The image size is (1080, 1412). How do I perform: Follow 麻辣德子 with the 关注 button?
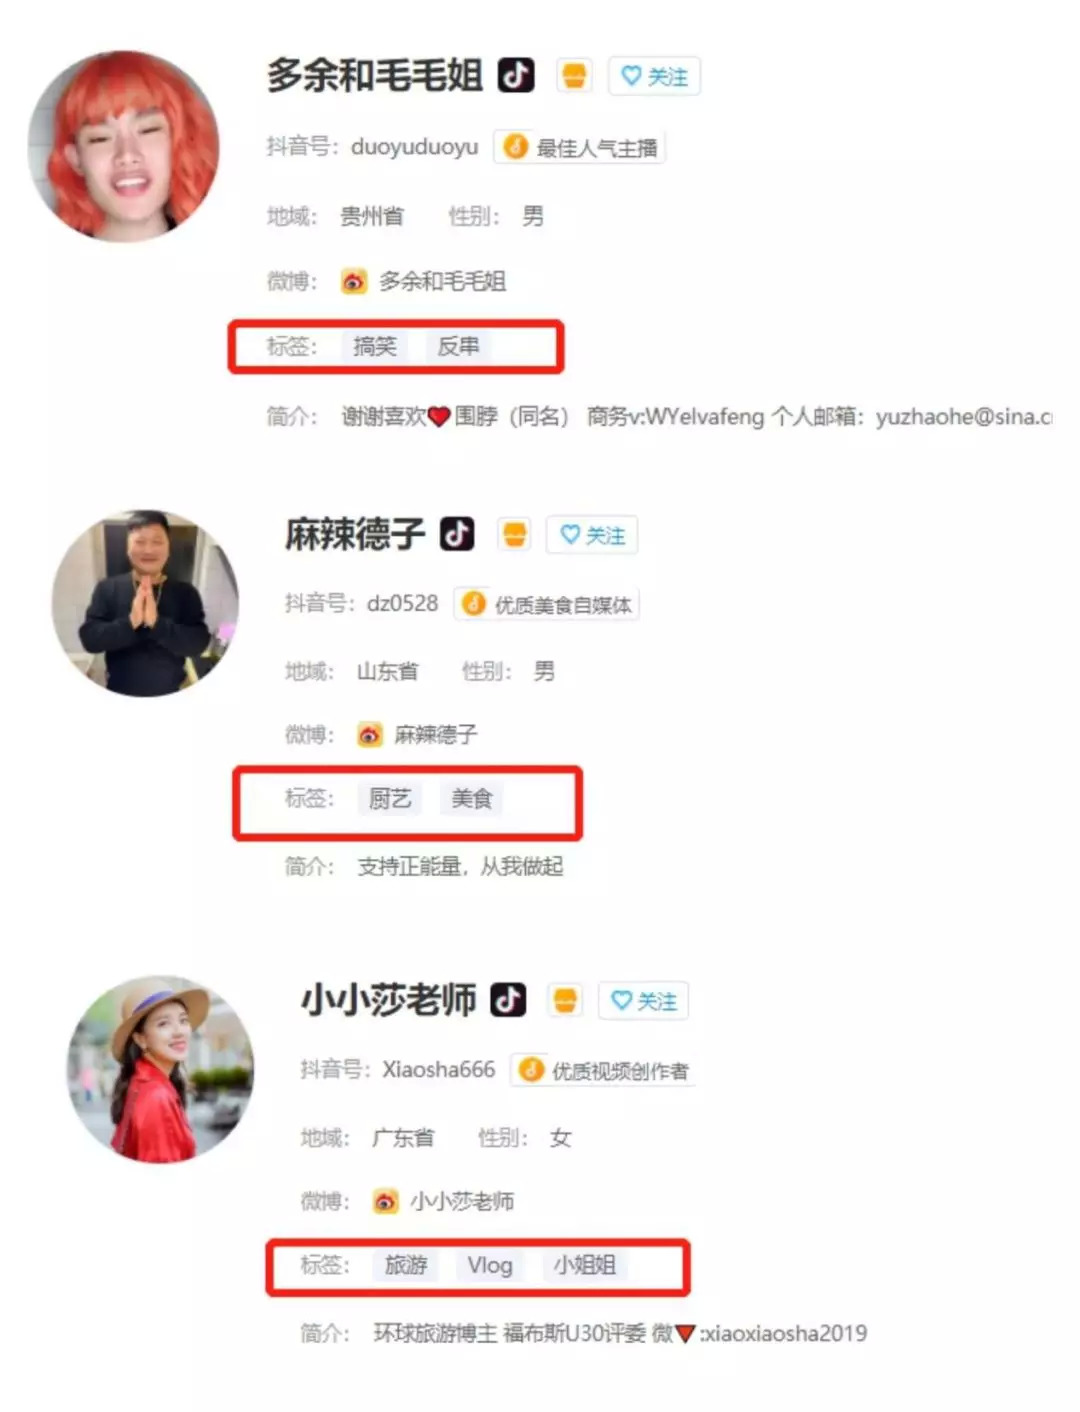592,535
